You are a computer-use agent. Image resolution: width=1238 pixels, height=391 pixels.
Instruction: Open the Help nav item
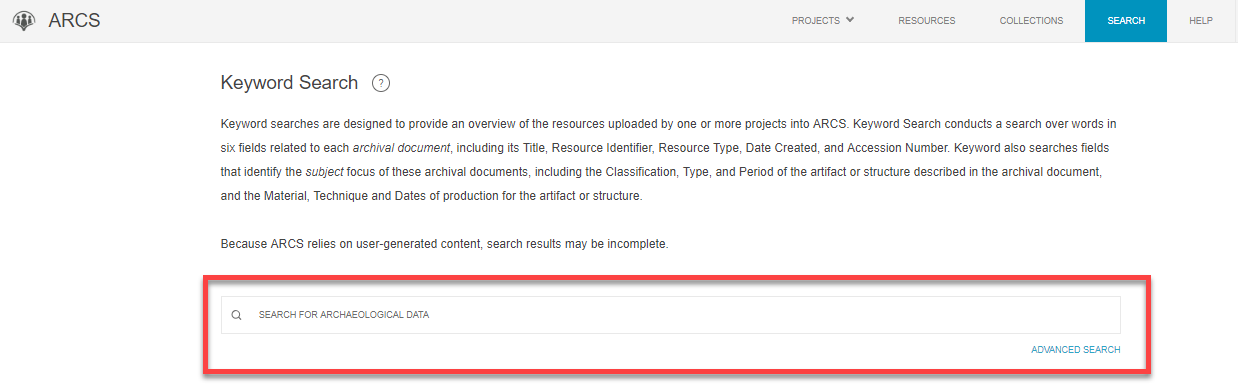point(1201,20)
